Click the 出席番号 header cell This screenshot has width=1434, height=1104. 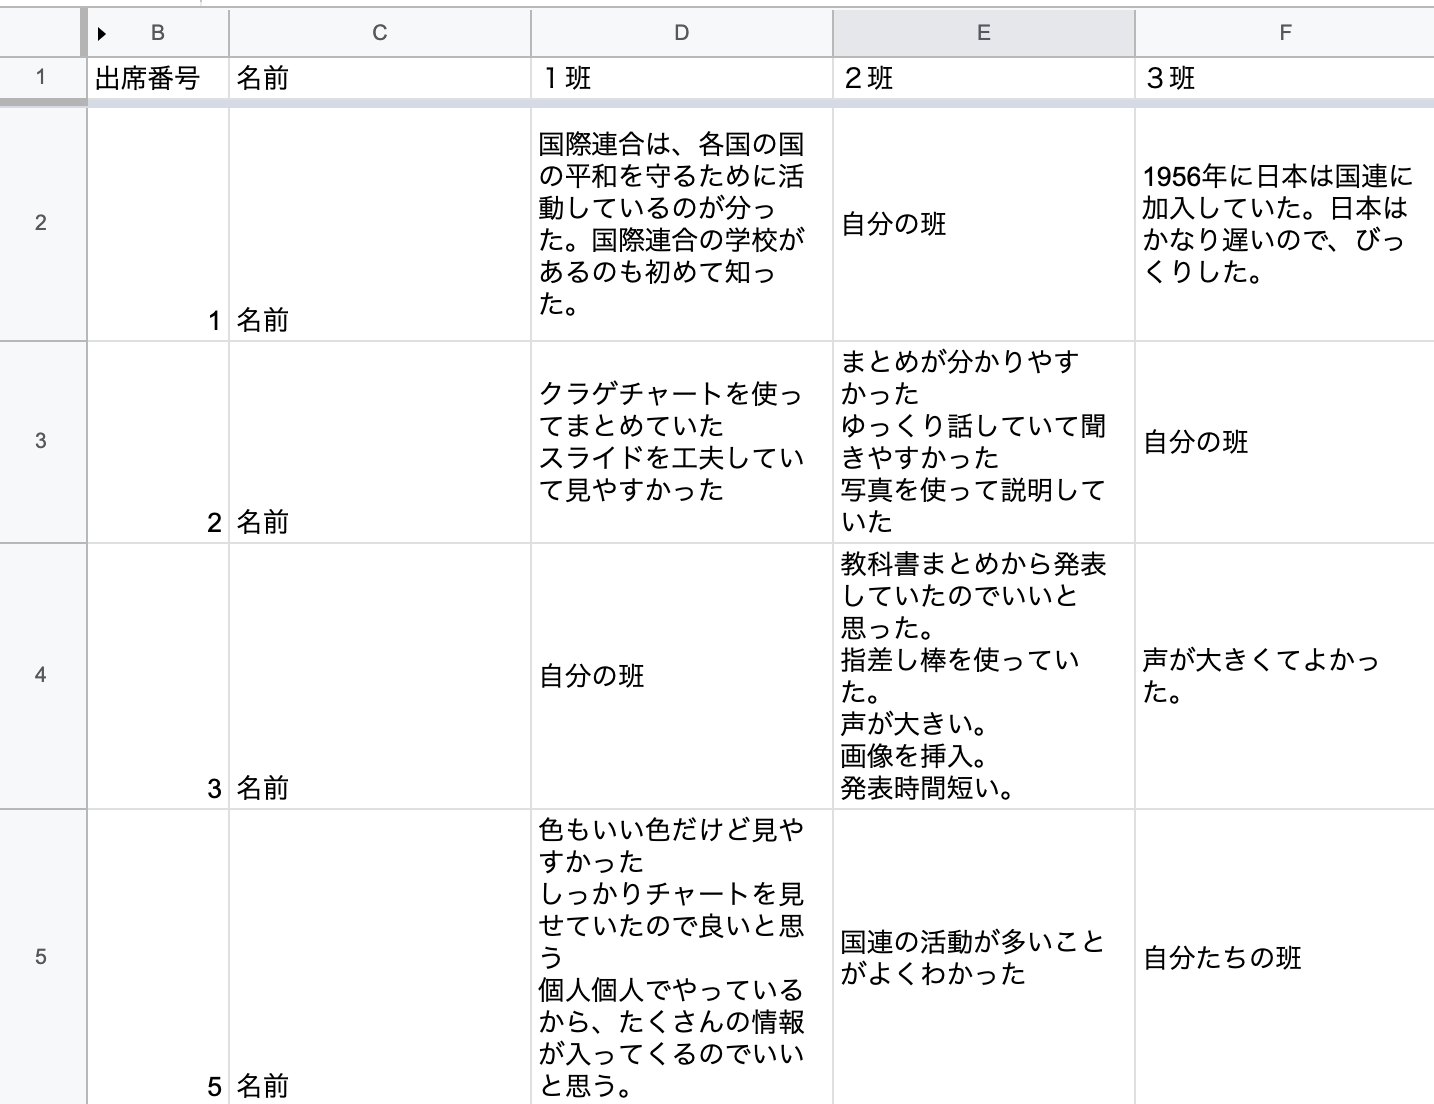pyautogui.click(x=158, y=78)
